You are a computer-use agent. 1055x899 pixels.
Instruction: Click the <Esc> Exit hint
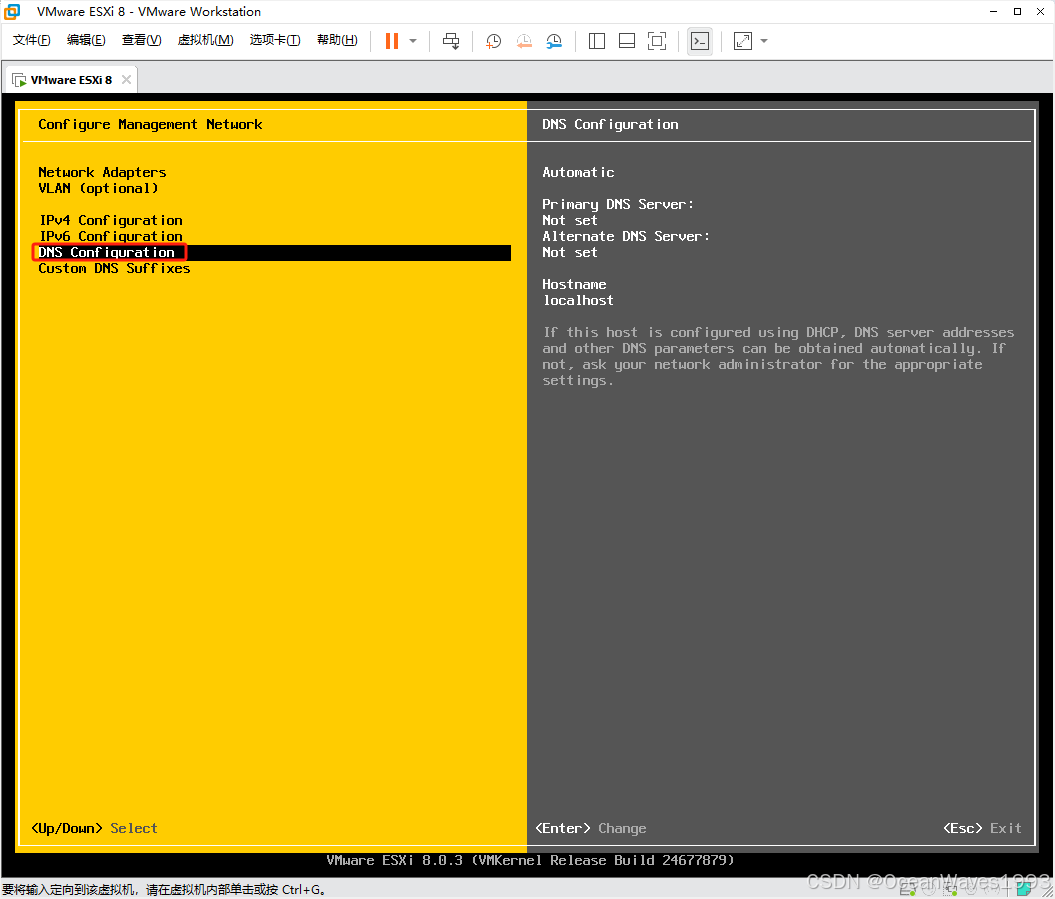click(982, 828)
